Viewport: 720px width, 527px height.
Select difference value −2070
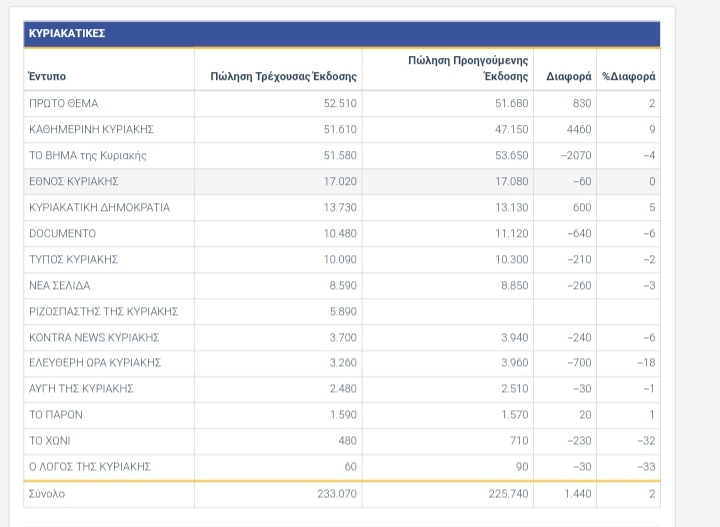[x=576, y=156]
